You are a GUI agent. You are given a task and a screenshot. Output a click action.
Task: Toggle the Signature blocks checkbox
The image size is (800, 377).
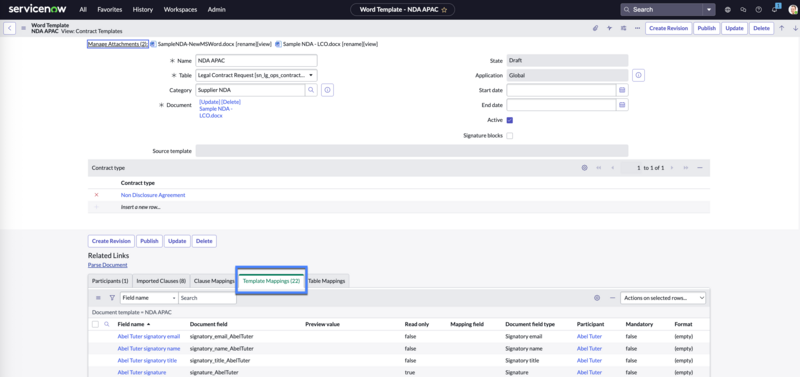pyautogui.click(x=510, y=136)
